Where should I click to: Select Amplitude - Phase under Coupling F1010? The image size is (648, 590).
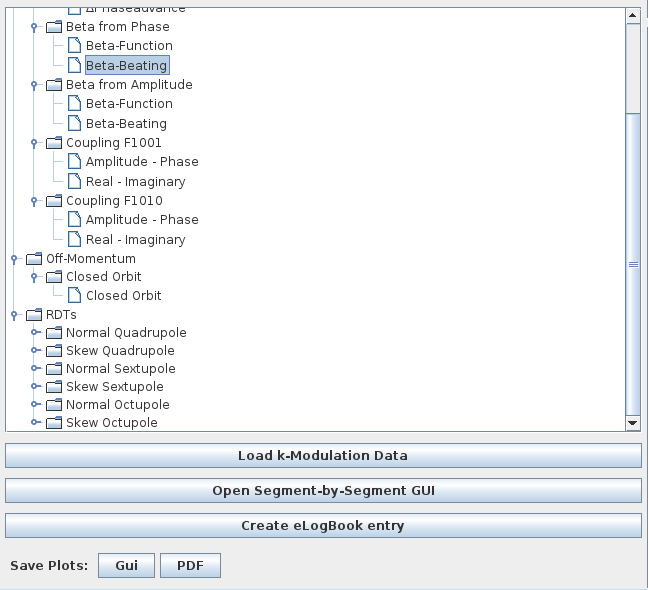(142, 220)
